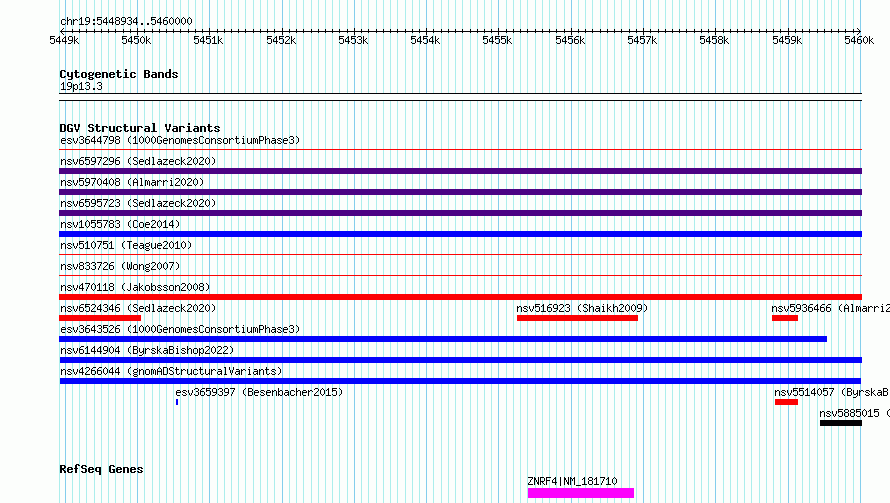The width and height of the screenshot is (890, 503).
Task: Click the small red nsv5936466 bar
Action: 785,318
